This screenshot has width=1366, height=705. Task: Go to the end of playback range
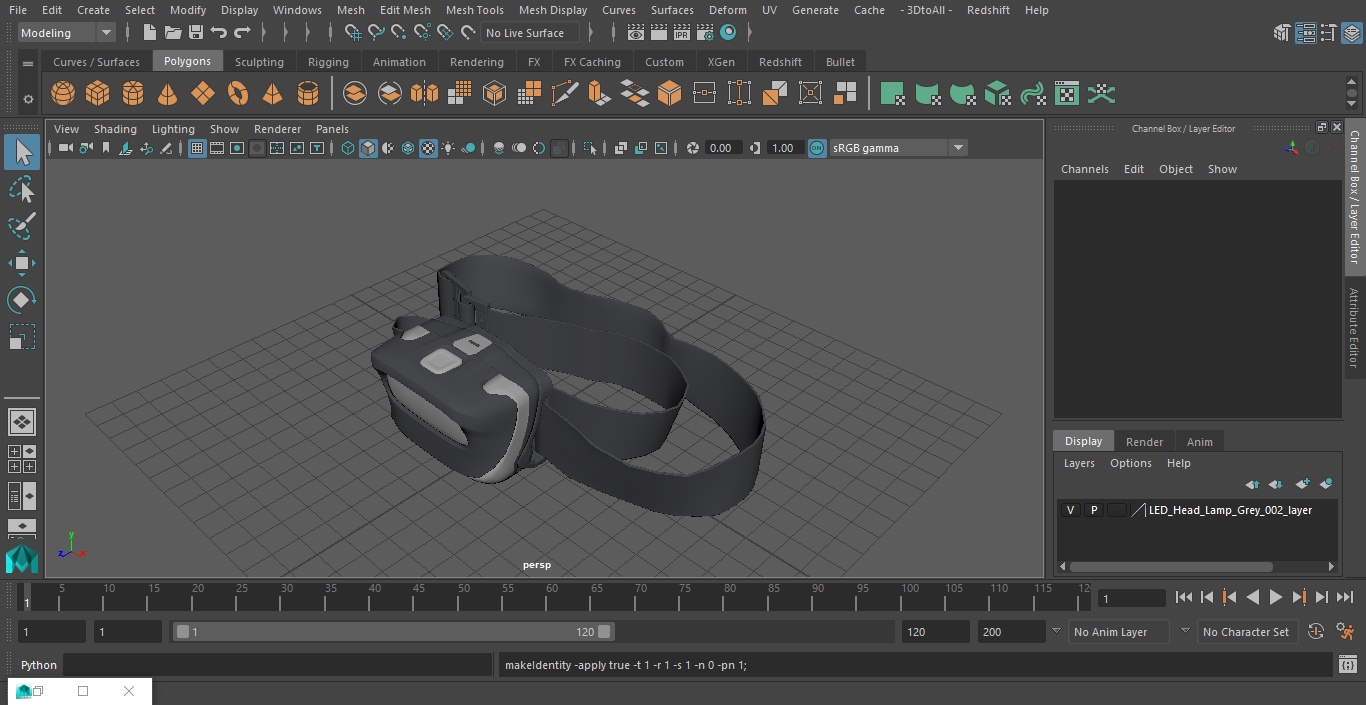1345,597
